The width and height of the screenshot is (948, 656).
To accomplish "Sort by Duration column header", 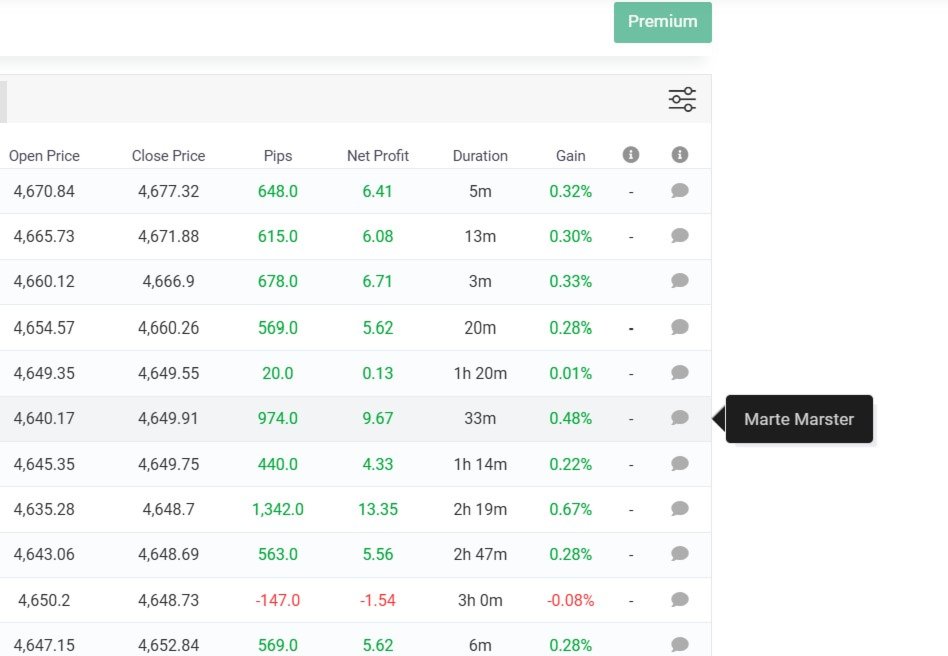I will [480, 156].
